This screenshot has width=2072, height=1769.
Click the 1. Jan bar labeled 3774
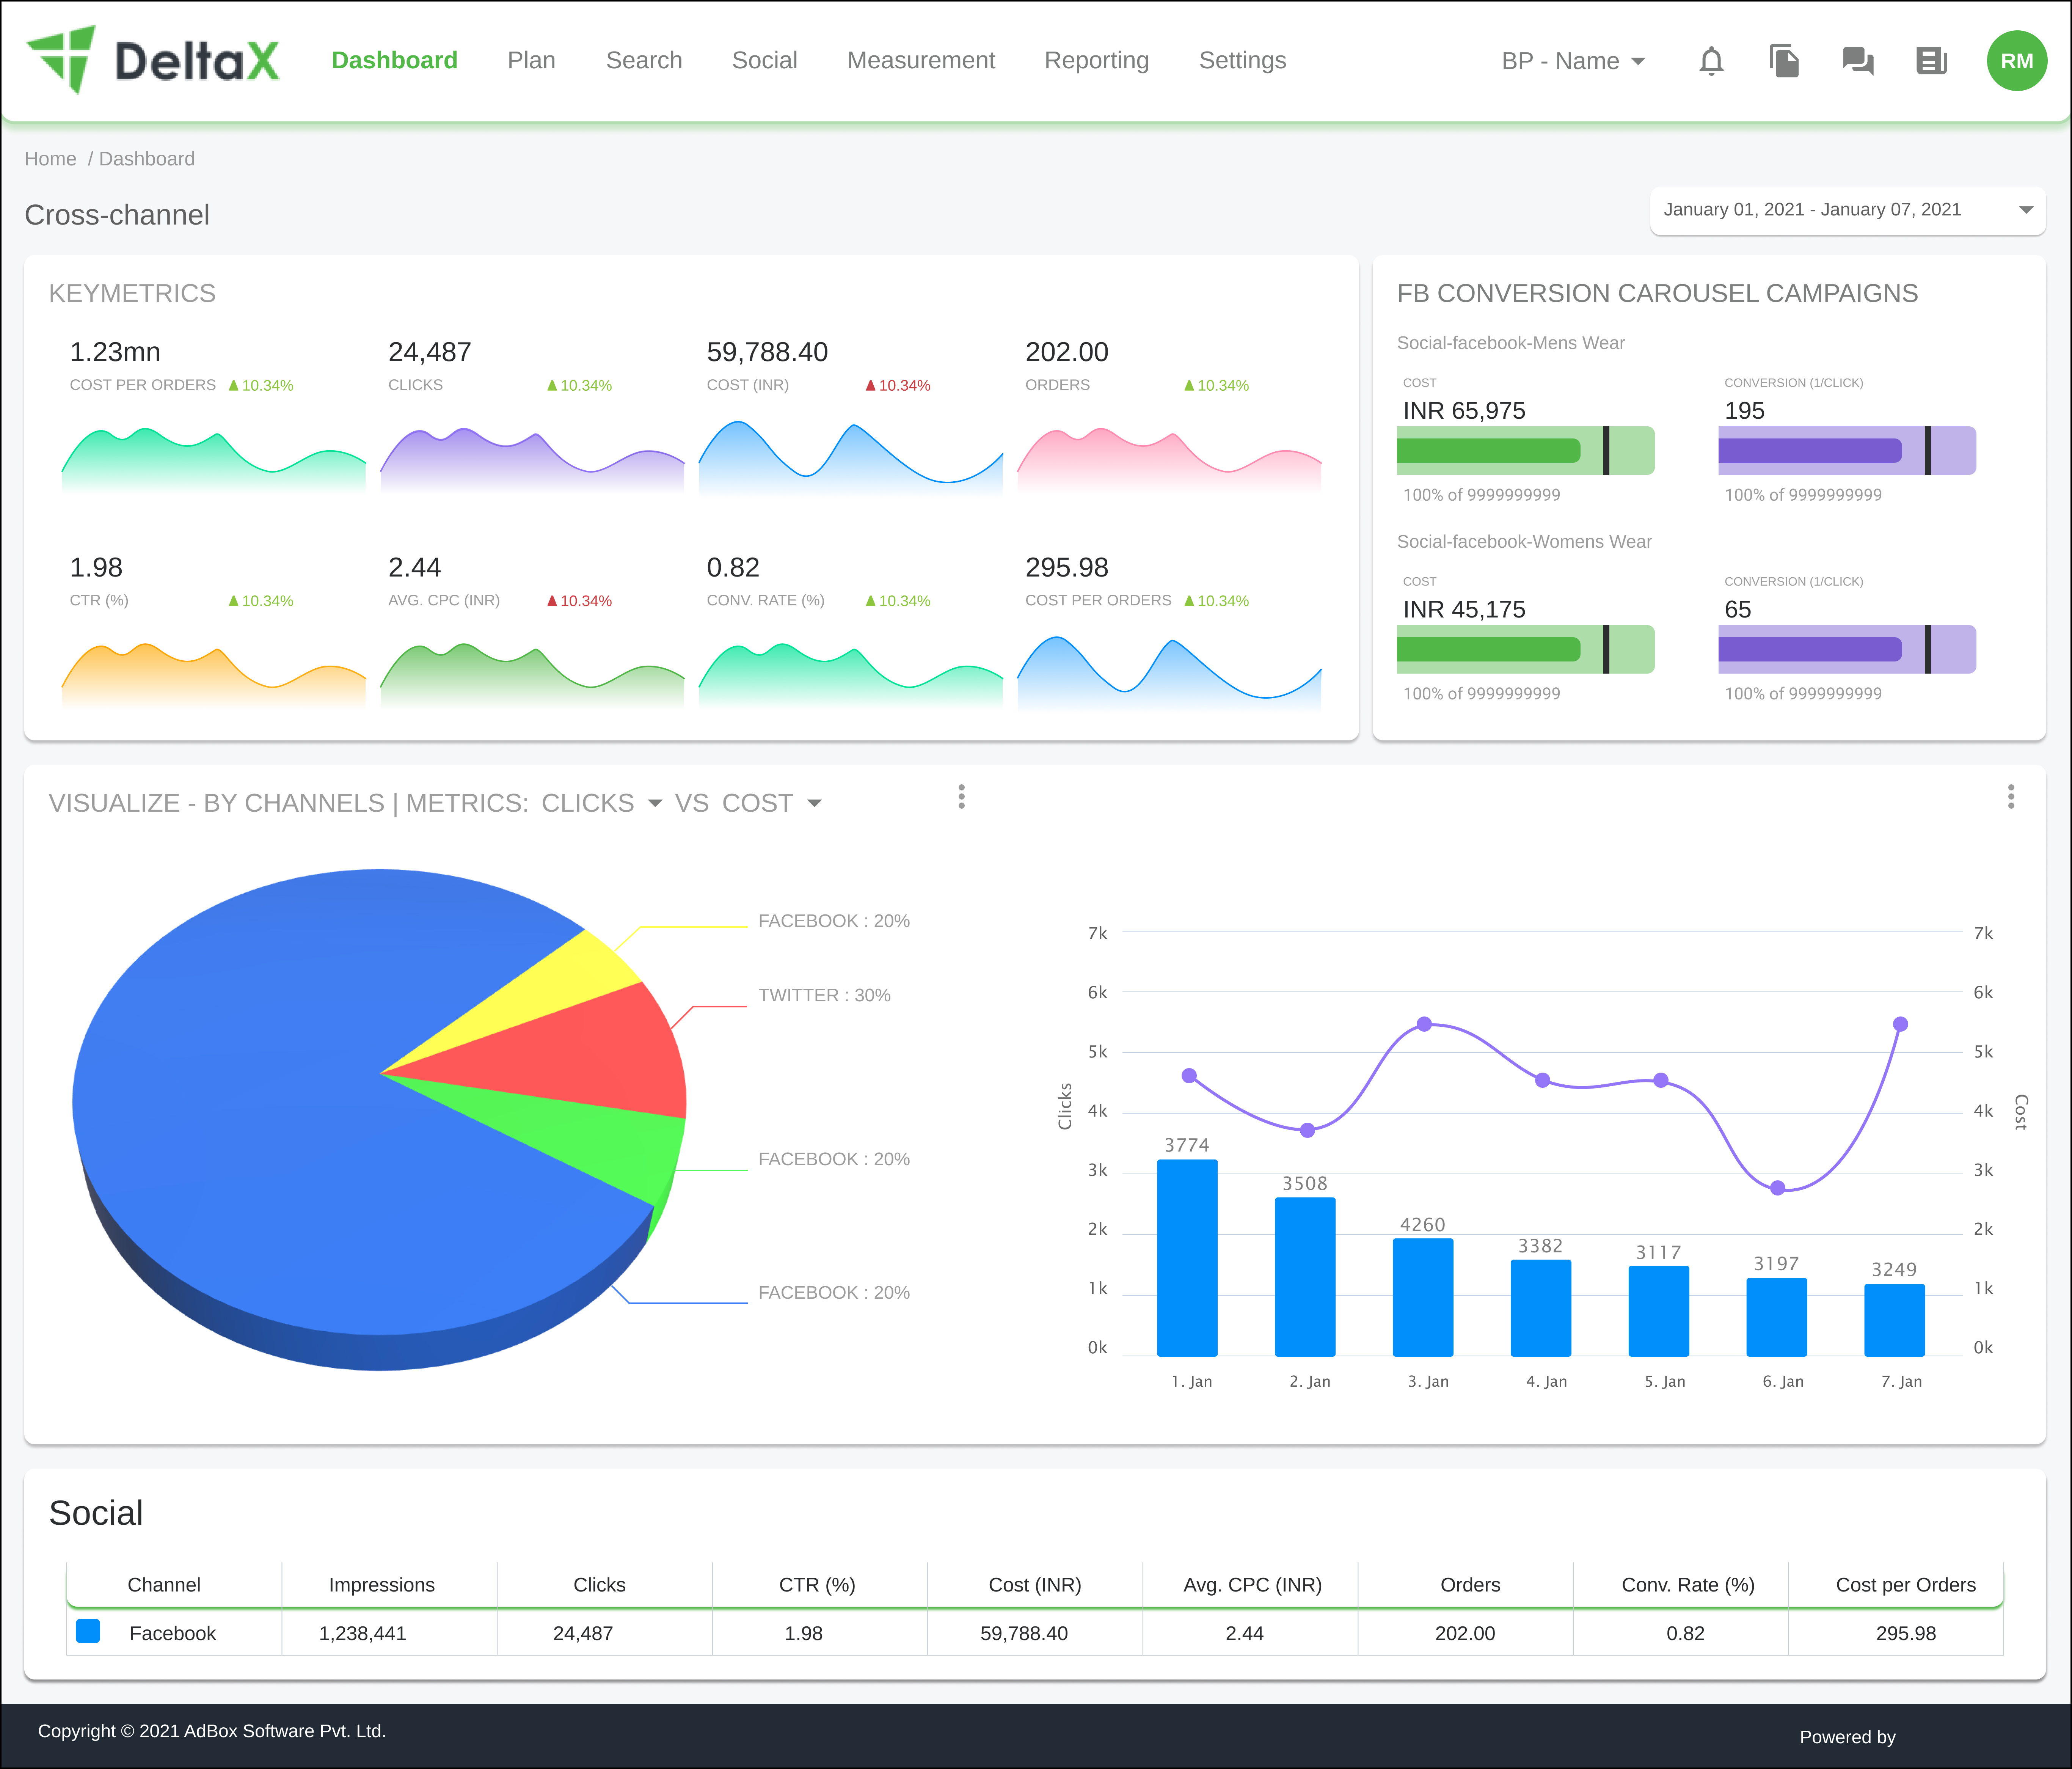(1187, 1258)
